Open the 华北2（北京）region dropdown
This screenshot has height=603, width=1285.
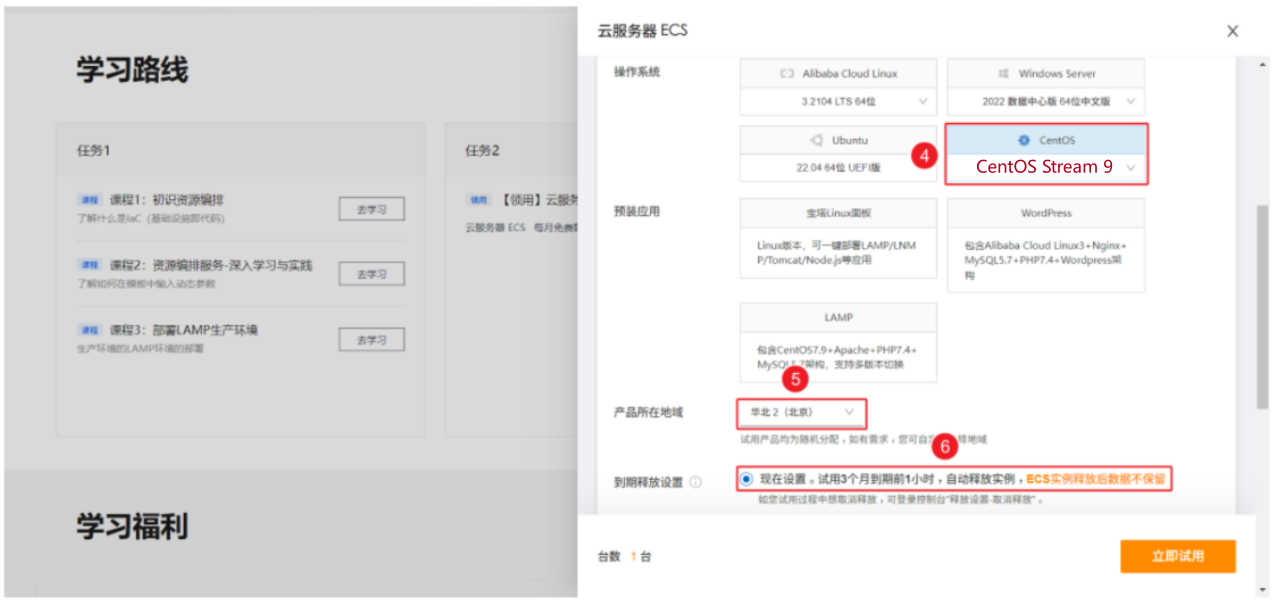(802, 412)
